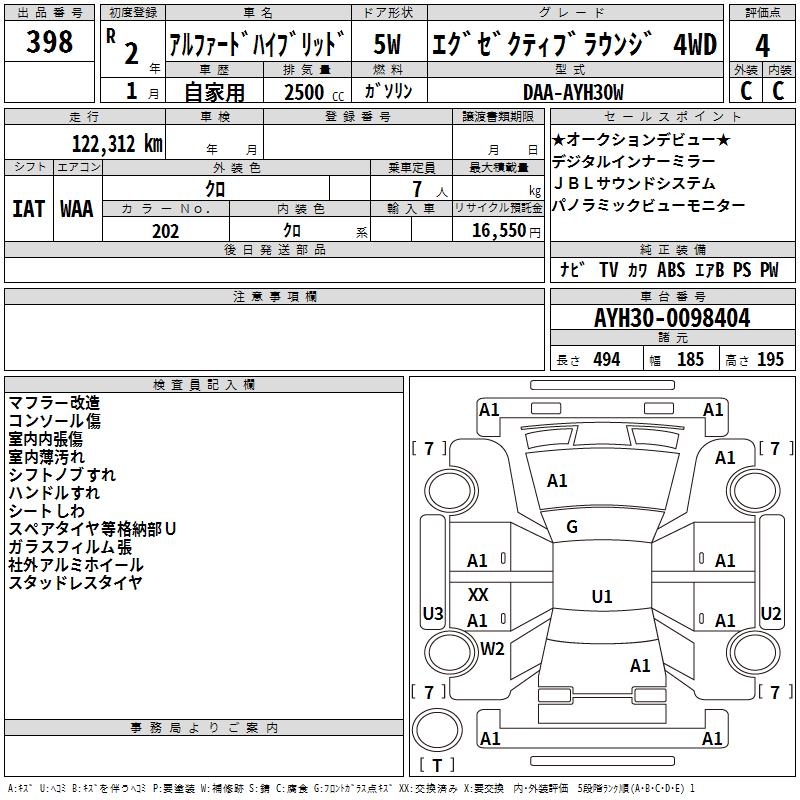Viewport: 800px width, 800px height.
Task: Click the chassis number AYH30-0098404
Action: coord(672,319)
